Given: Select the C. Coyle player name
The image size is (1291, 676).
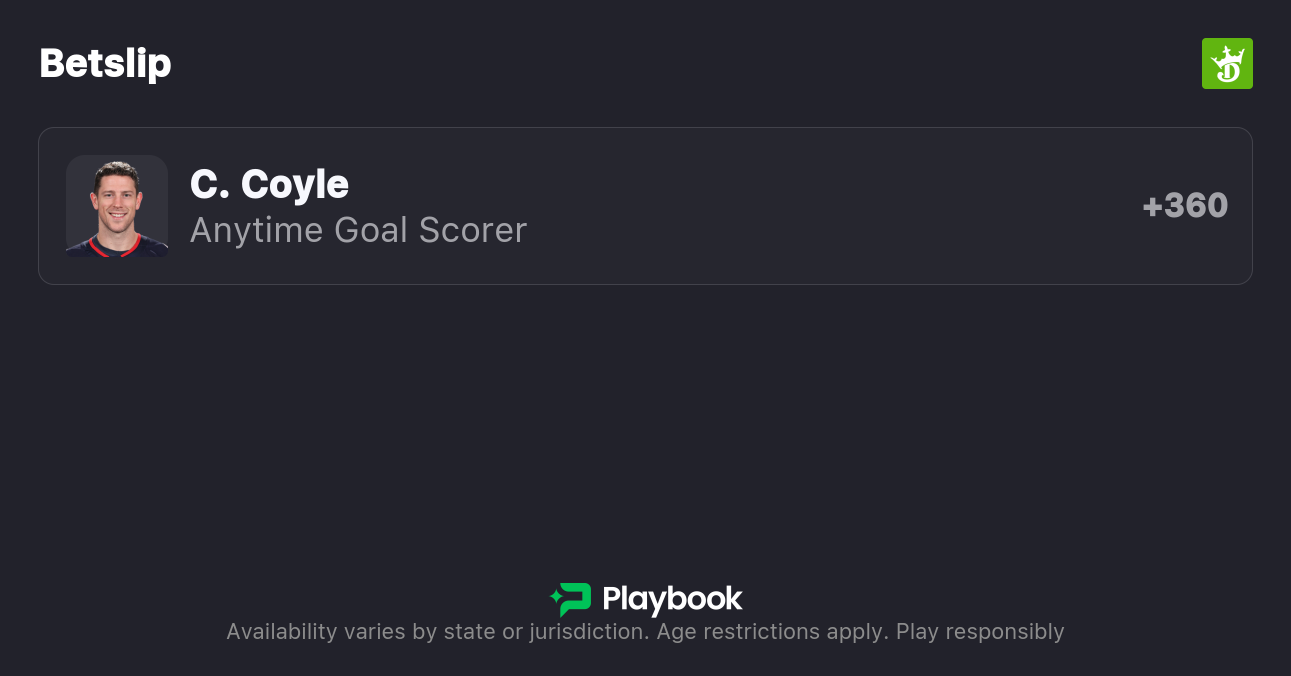Looking at the screenshot, I should tap(269, 184).
